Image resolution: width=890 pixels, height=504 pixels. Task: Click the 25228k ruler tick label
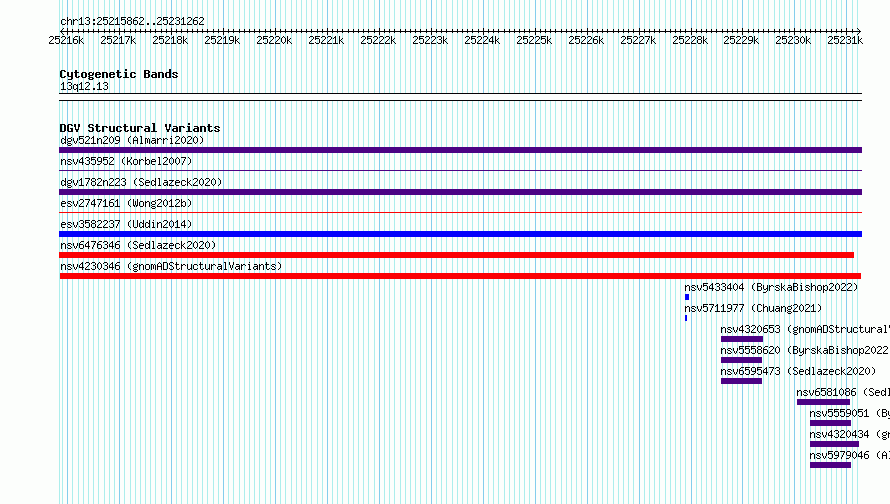click(690, 41)
